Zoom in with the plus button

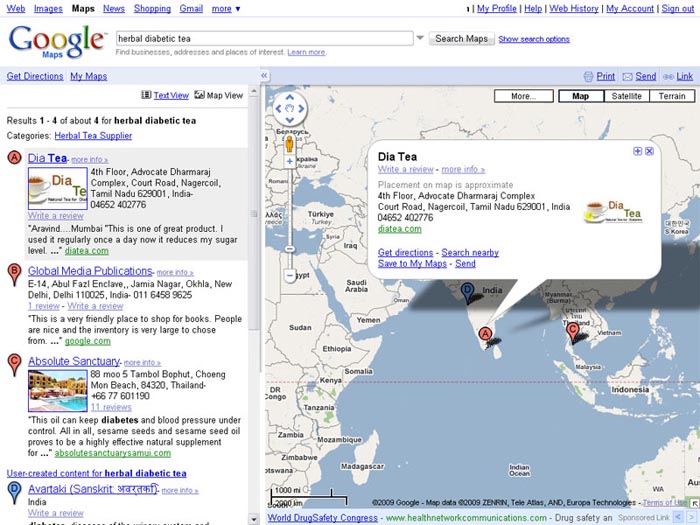[x=289, y=161]
